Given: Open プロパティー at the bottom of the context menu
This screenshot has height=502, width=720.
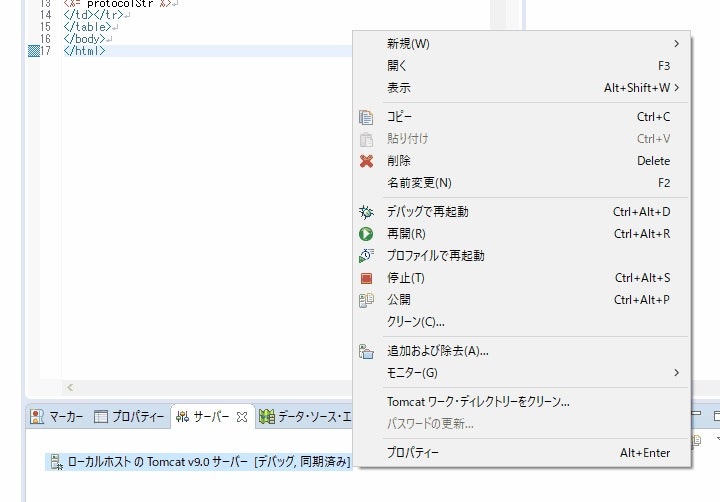Looking at the screenshot, I should (x=523, y=453).
